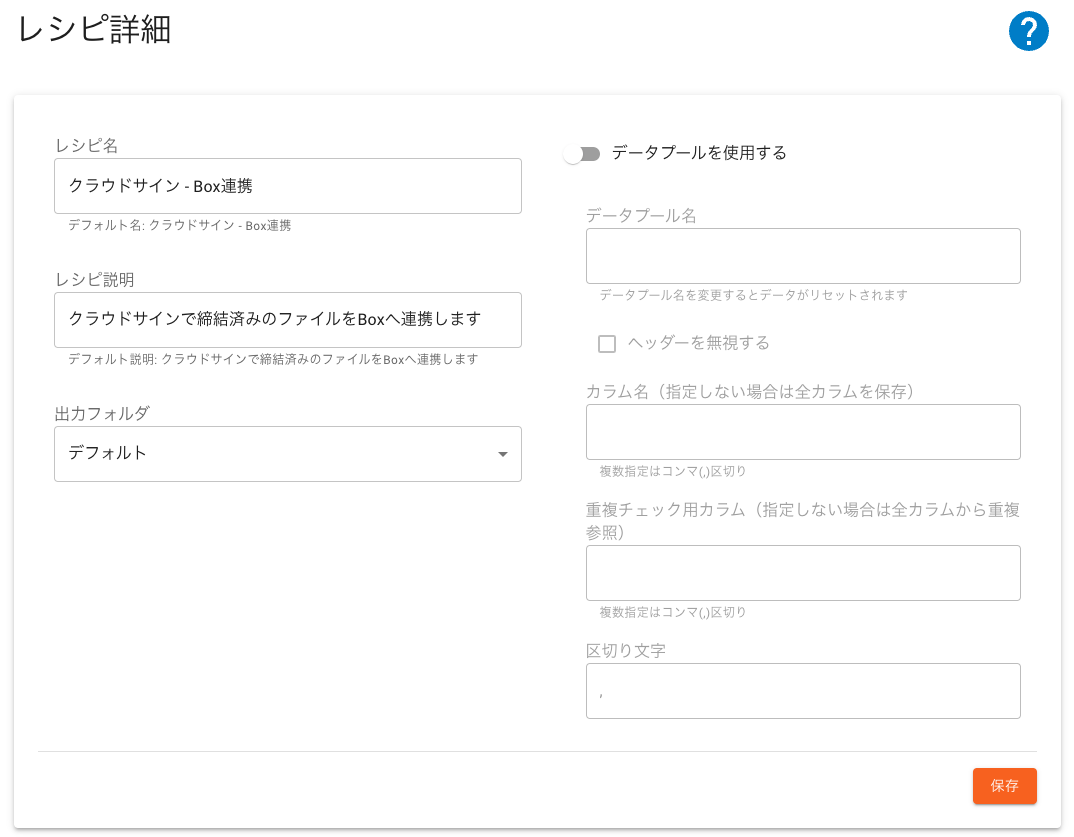Click the カラム名 input field
This screenshot has height=837, width=1074.
tap(803, 432)
